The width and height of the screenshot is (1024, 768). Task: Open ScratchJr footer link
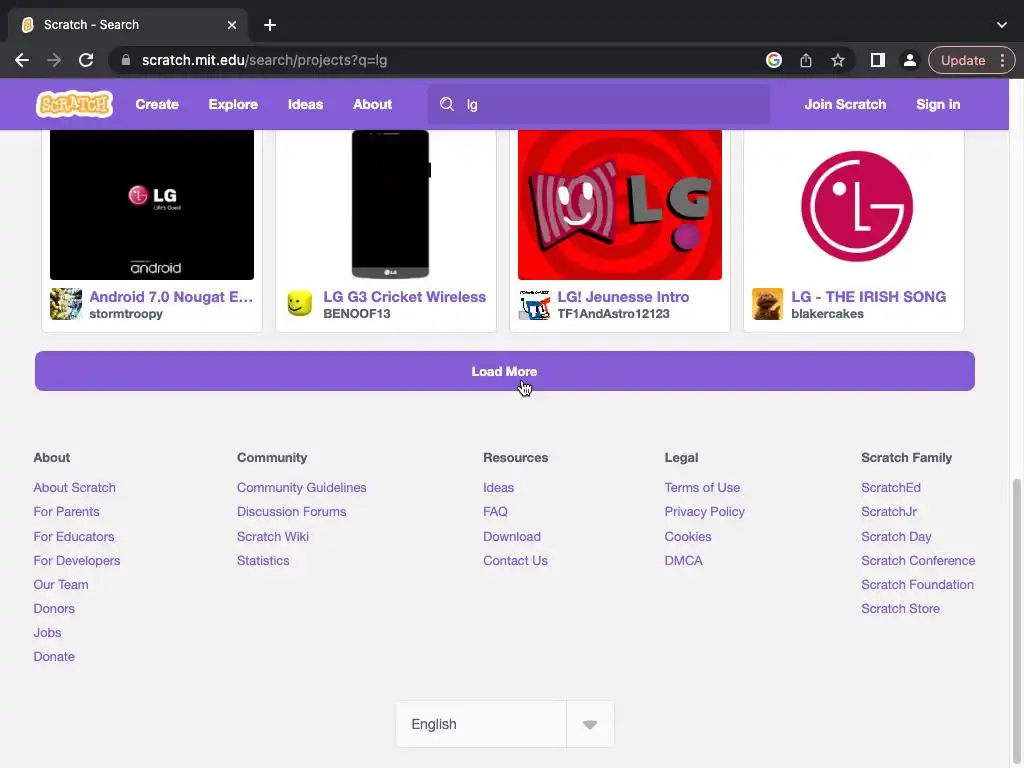pos(889,512)
